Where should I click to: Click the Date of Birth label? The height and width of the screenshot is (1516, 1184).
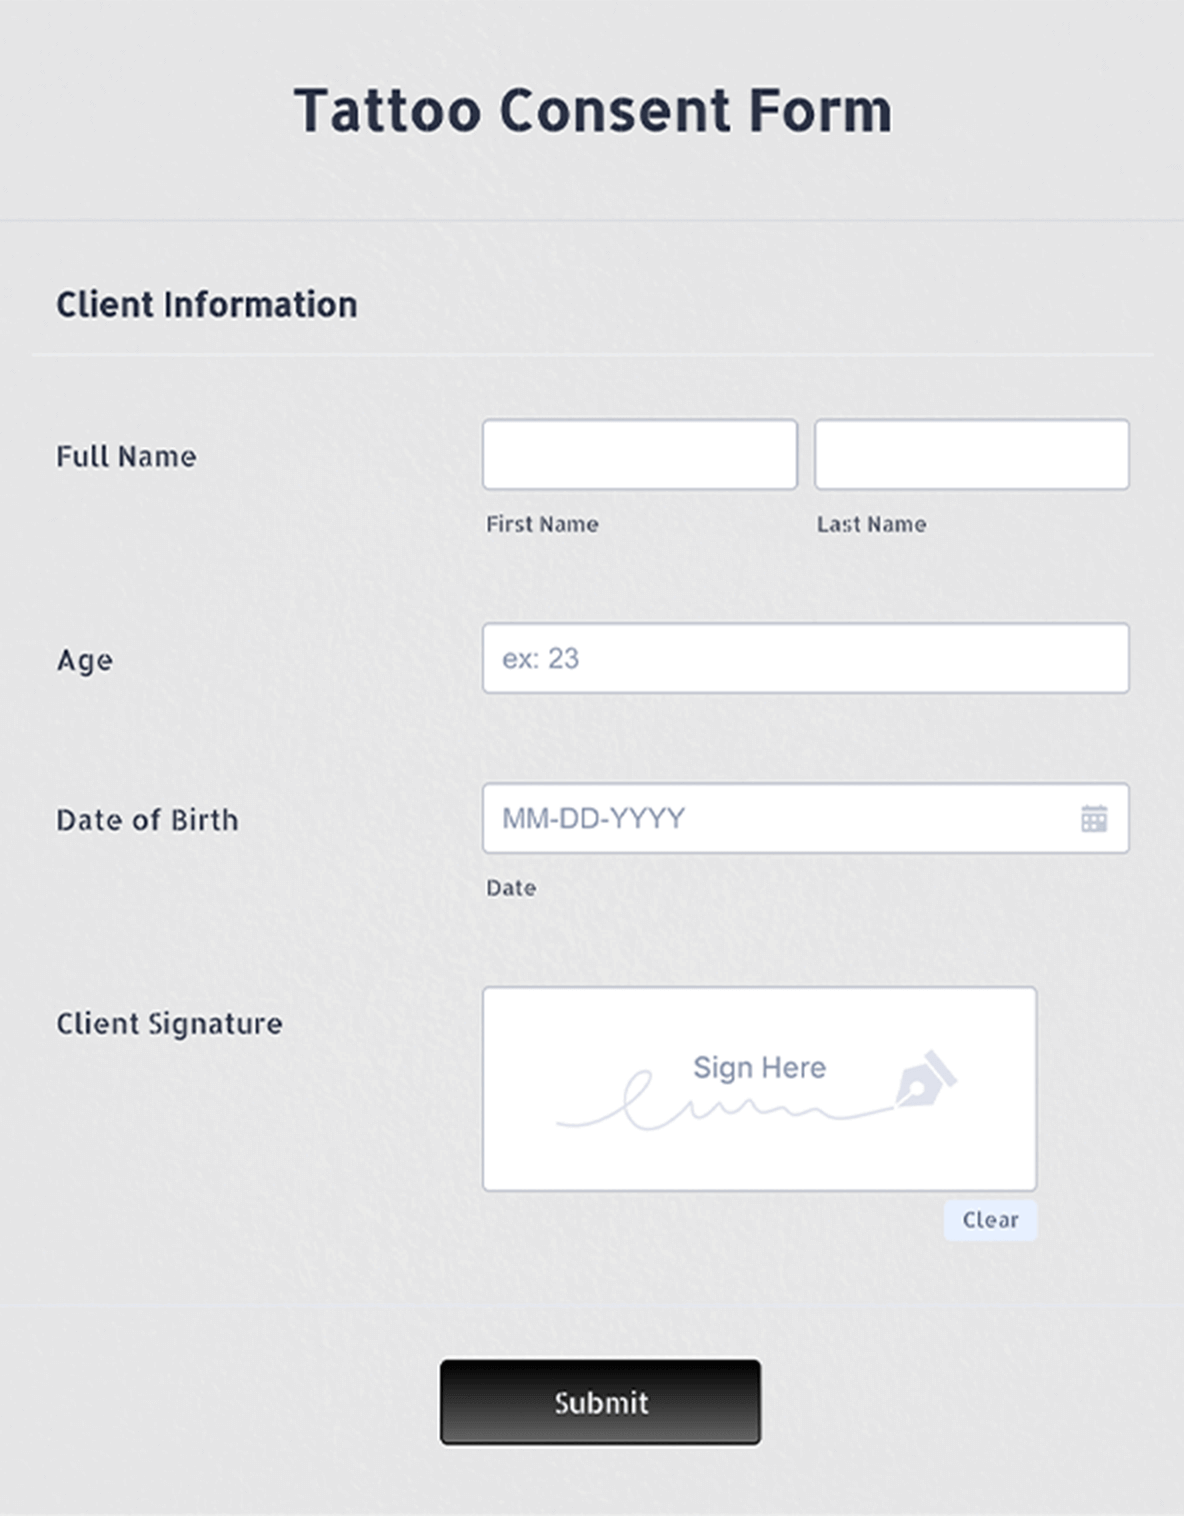click(147, 820)
